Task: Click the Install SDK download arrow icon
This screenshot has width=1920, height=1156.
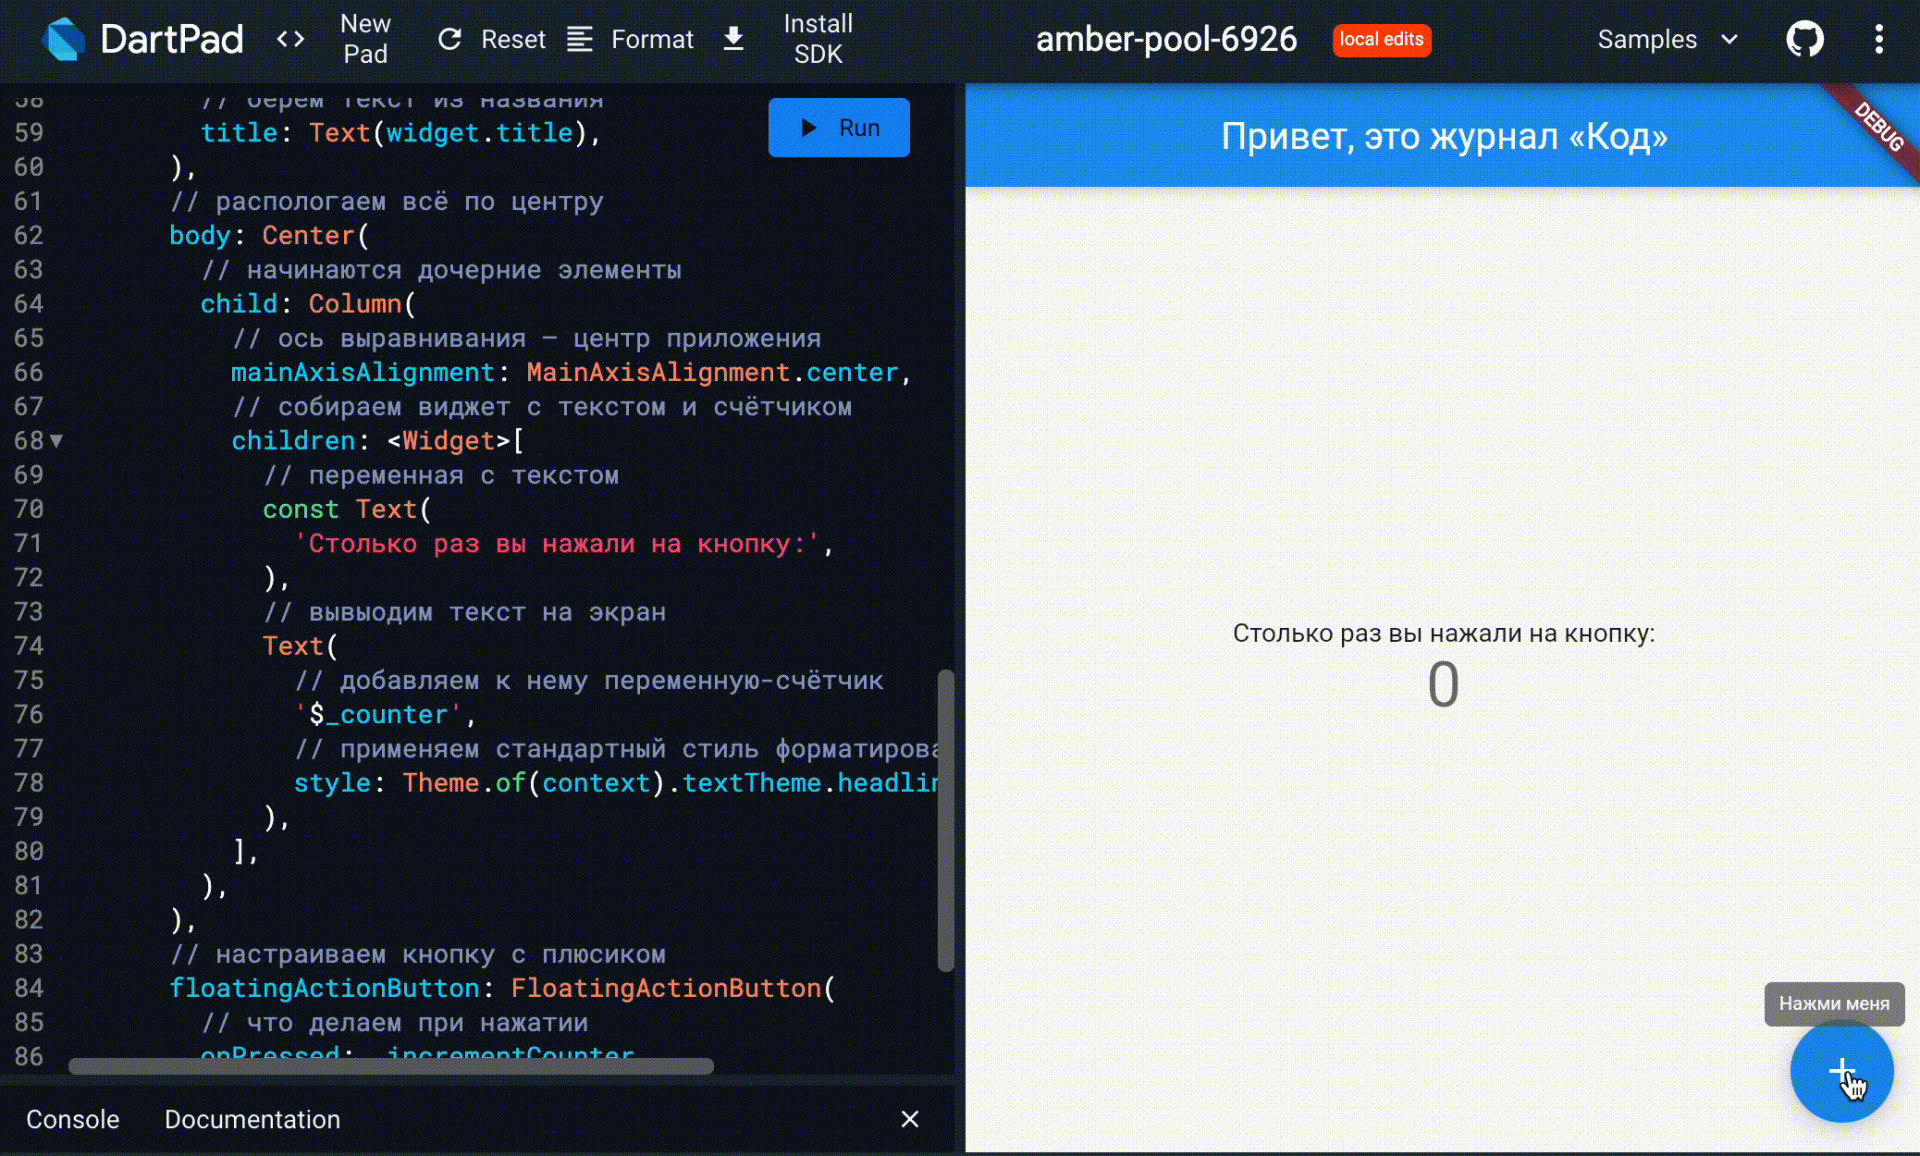Action: click(x=733, y=39)
